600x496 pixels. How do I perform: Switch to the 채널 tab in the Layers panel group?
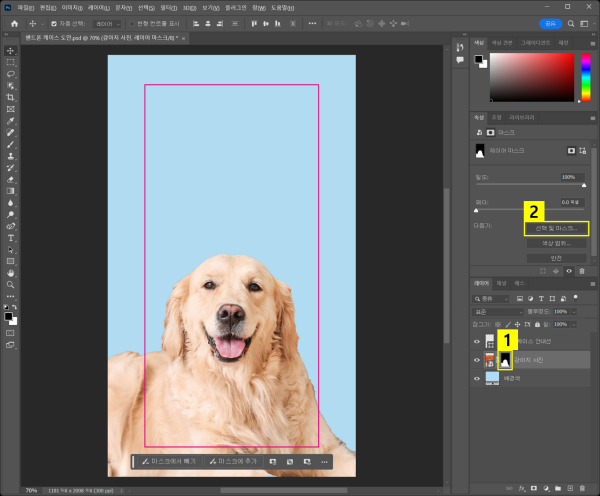pyautogui.click(x=502, y=283)
